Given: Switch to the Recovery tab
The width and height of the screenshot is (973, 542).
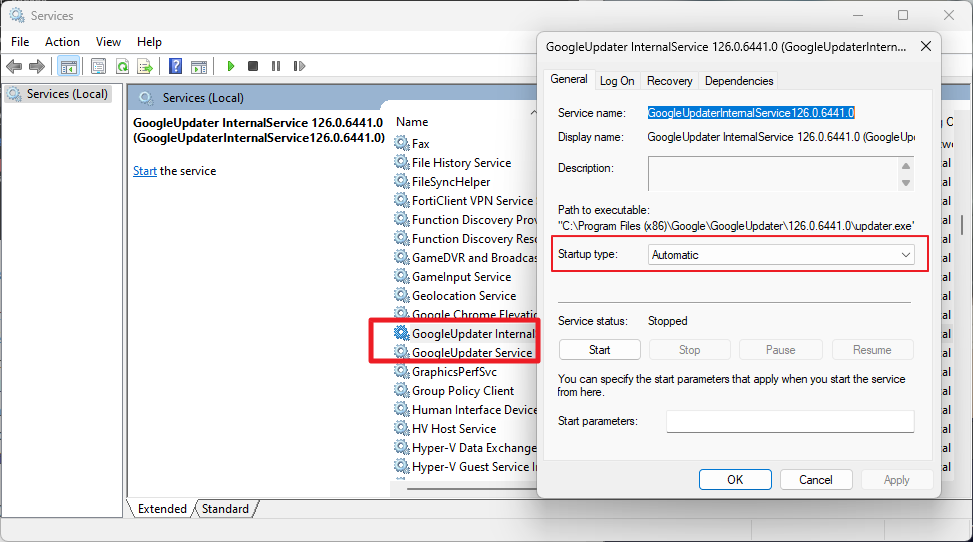Looking at the screenshot, I should [x=669, y=81].
